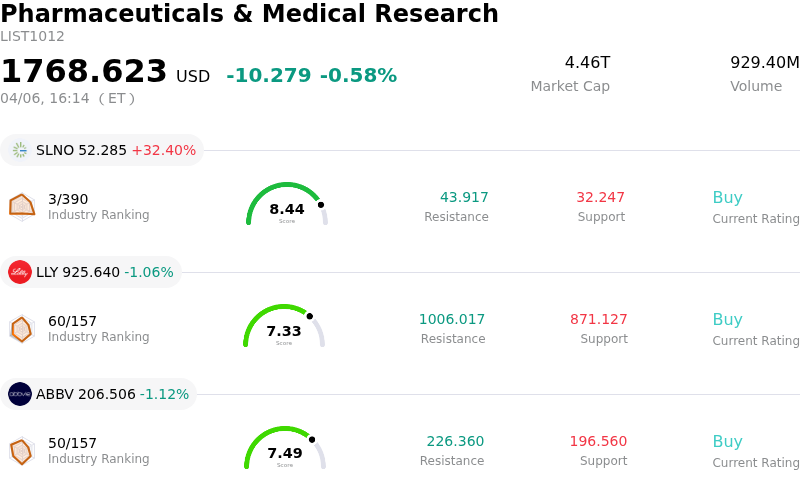This screenshot has height=488, width=800.
Task: Open the SLNO 52.285 ticker chip
Action: point(102,150)
